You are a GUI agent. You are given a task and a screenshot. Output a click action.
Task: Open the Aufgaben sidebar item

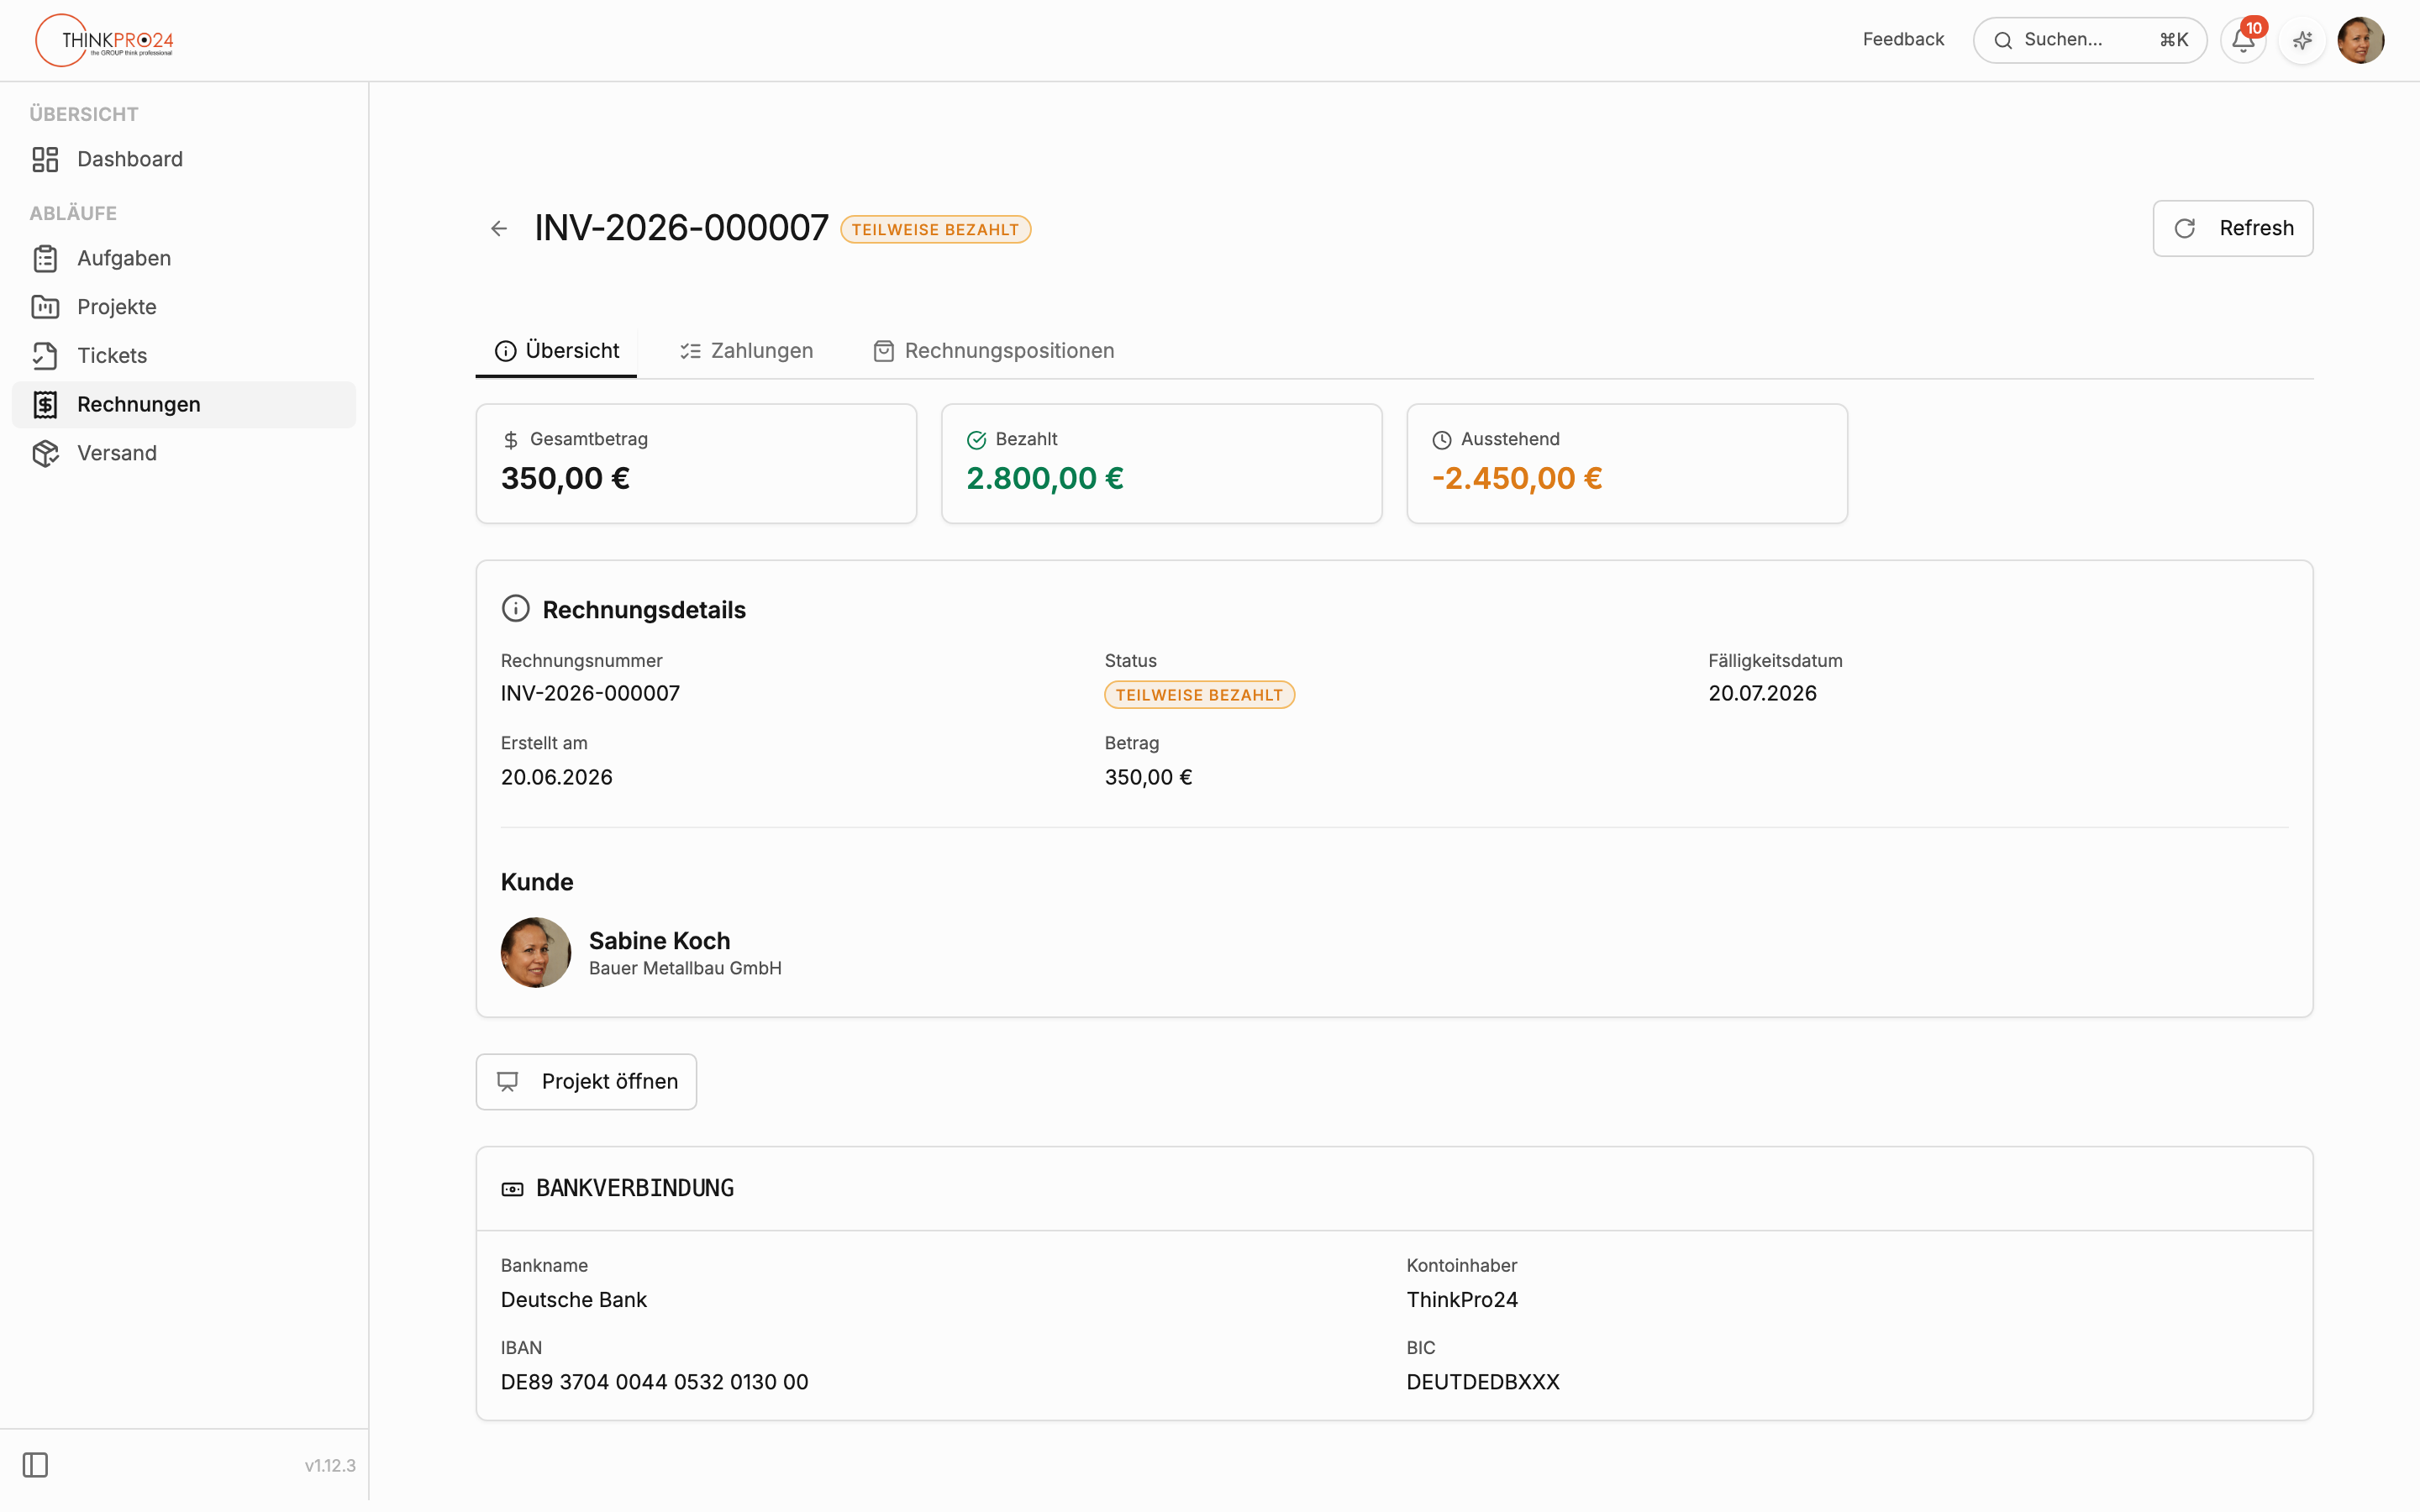(184, 258)
